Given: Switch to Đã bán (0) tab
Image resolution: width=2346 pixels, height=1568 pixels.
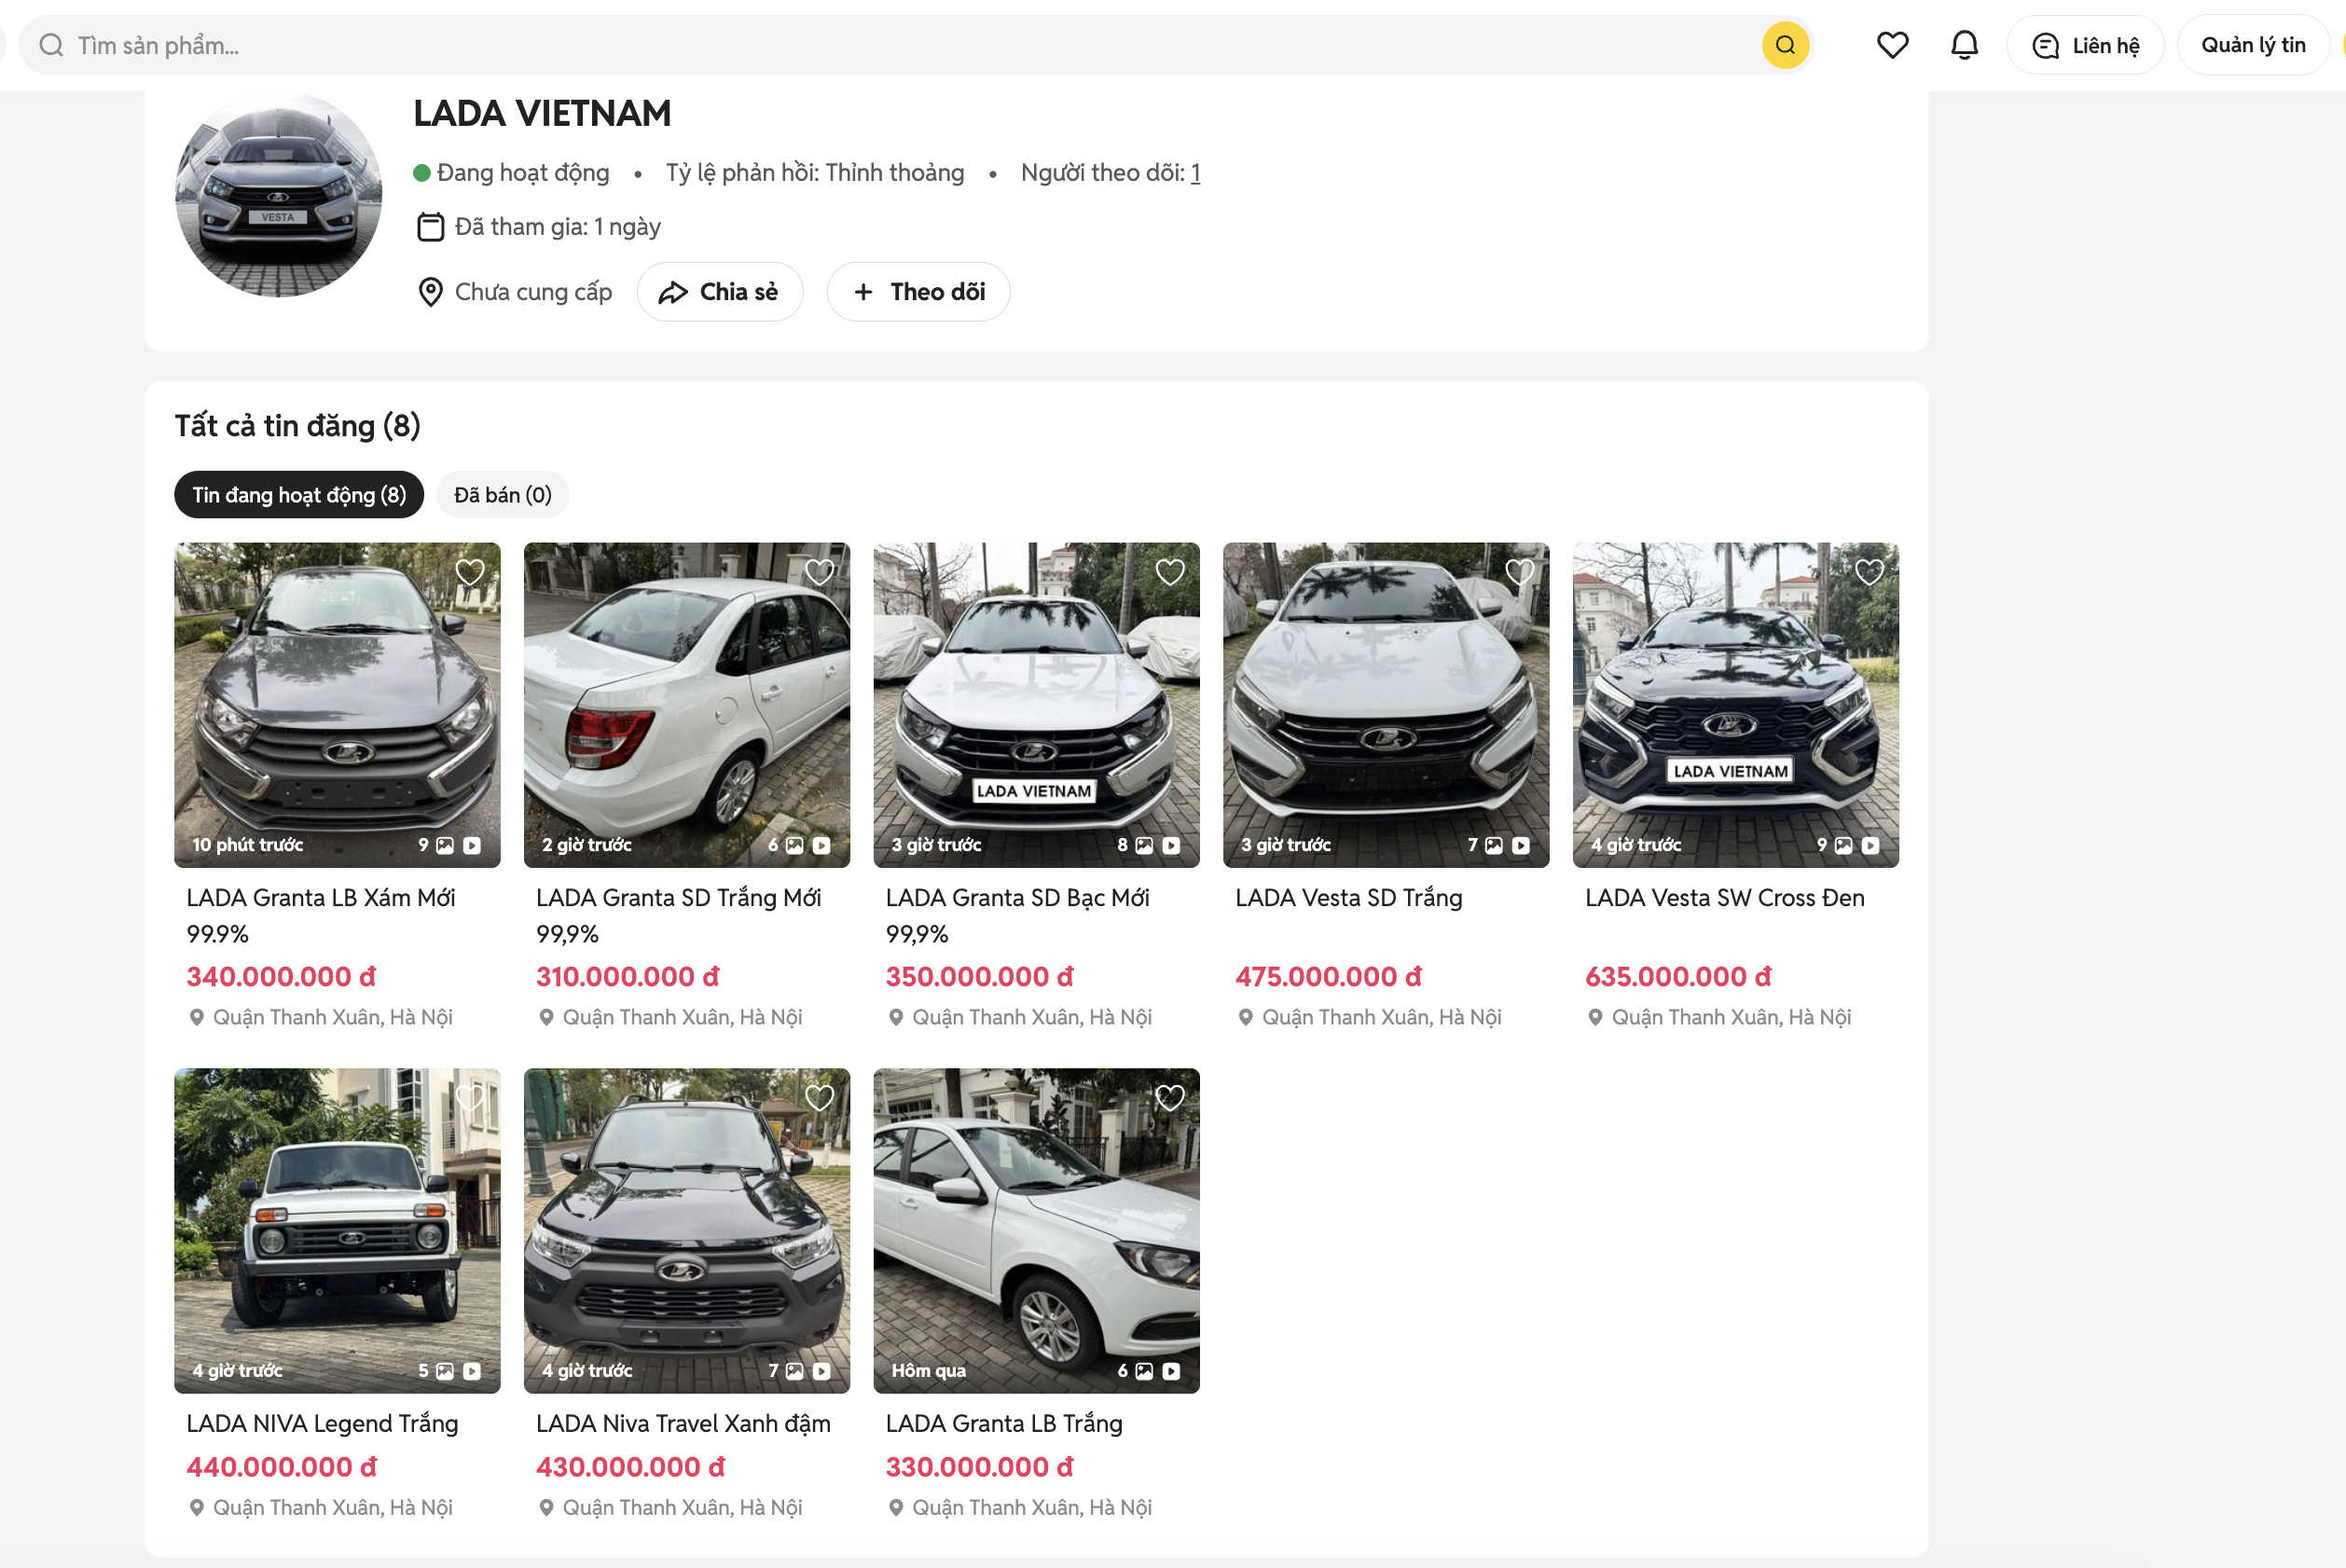Looking at the screenshot, I should pos(503,495).
